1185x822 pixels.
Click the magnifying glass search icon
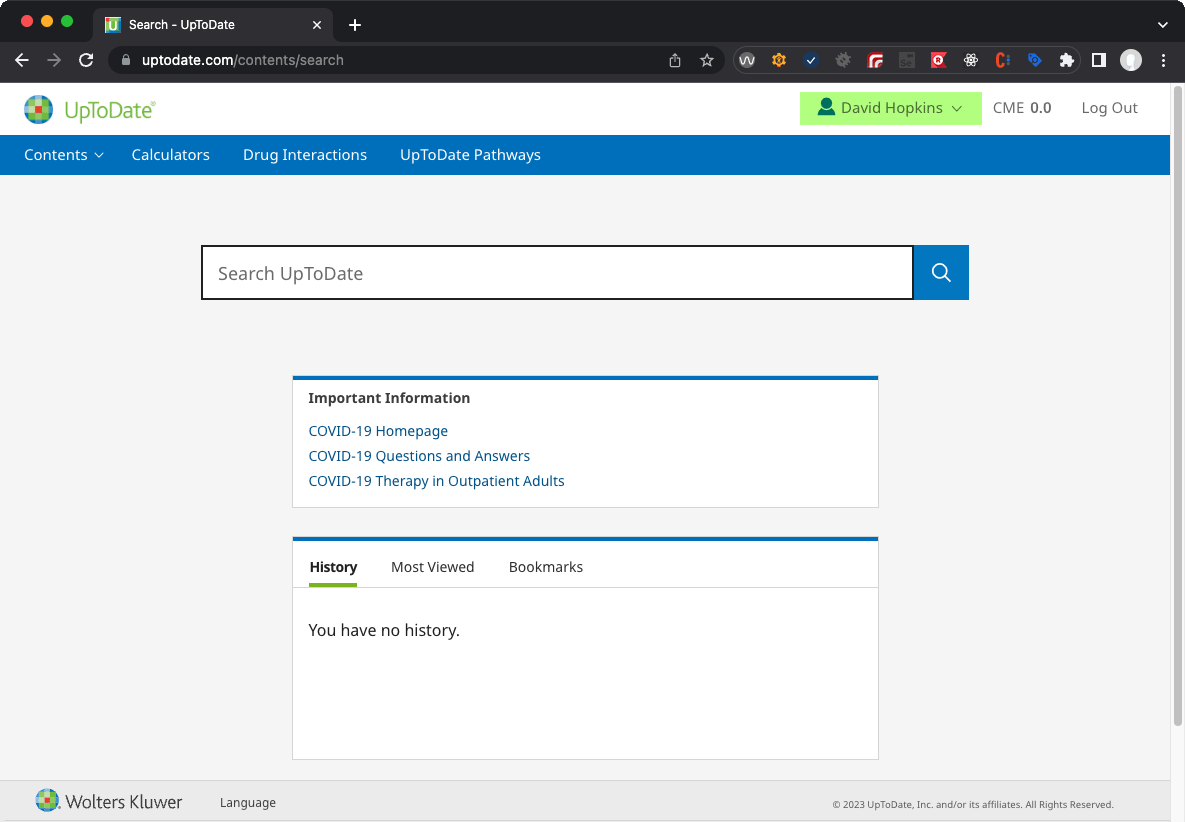[x=940, y=272]
